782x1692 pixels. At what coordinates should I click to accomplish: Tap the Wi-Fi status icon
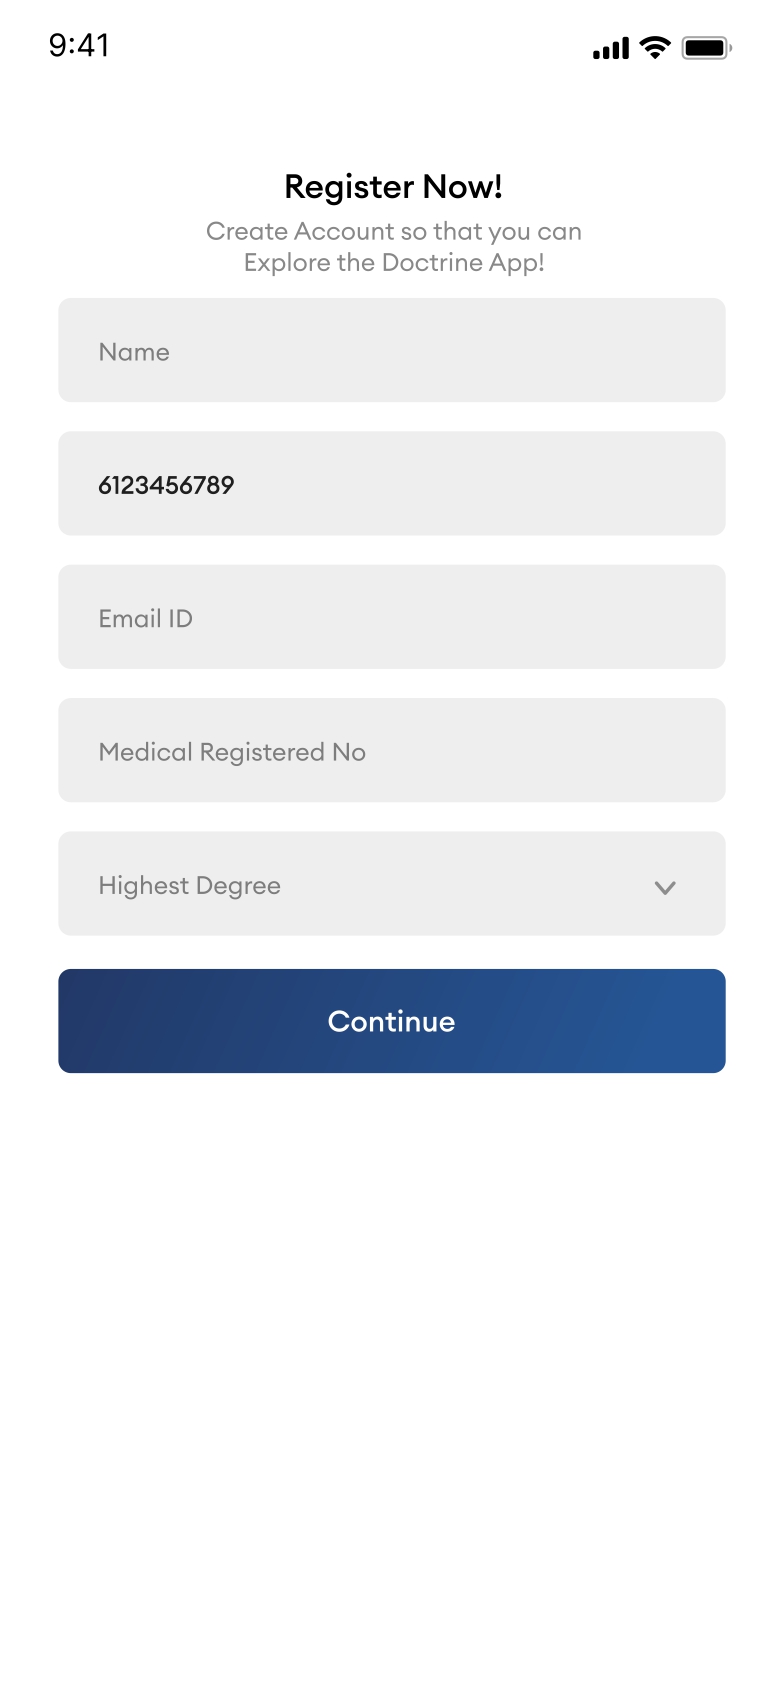pos(655,47)
